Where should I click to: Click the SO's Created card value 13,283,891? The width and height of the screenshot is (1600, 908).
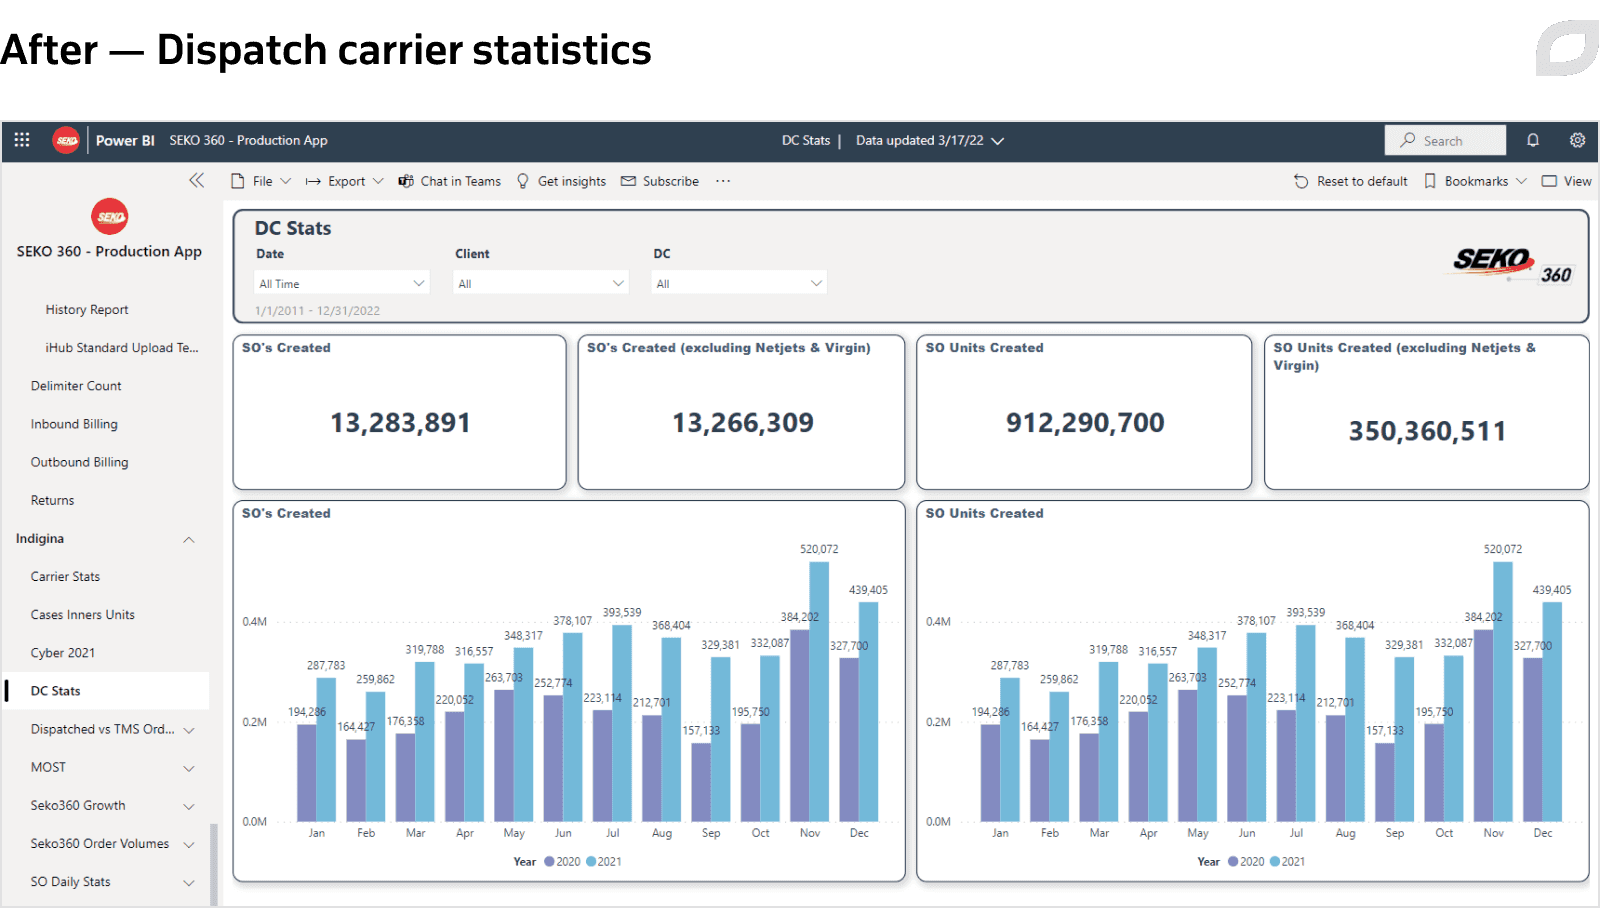coord(400,423)
